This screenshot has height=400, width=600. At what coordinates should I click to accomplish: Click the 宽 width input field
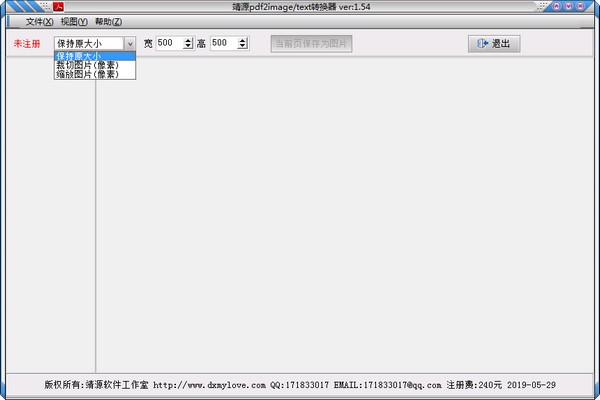pyautogui.click(x=169, y=44)
